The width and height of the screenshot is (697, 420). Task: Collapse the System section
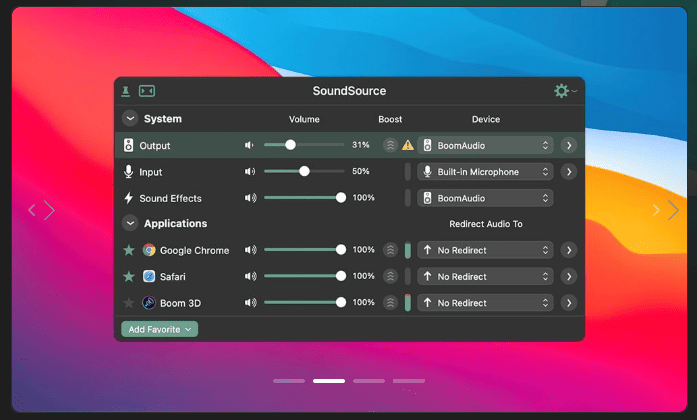point(130,119)
